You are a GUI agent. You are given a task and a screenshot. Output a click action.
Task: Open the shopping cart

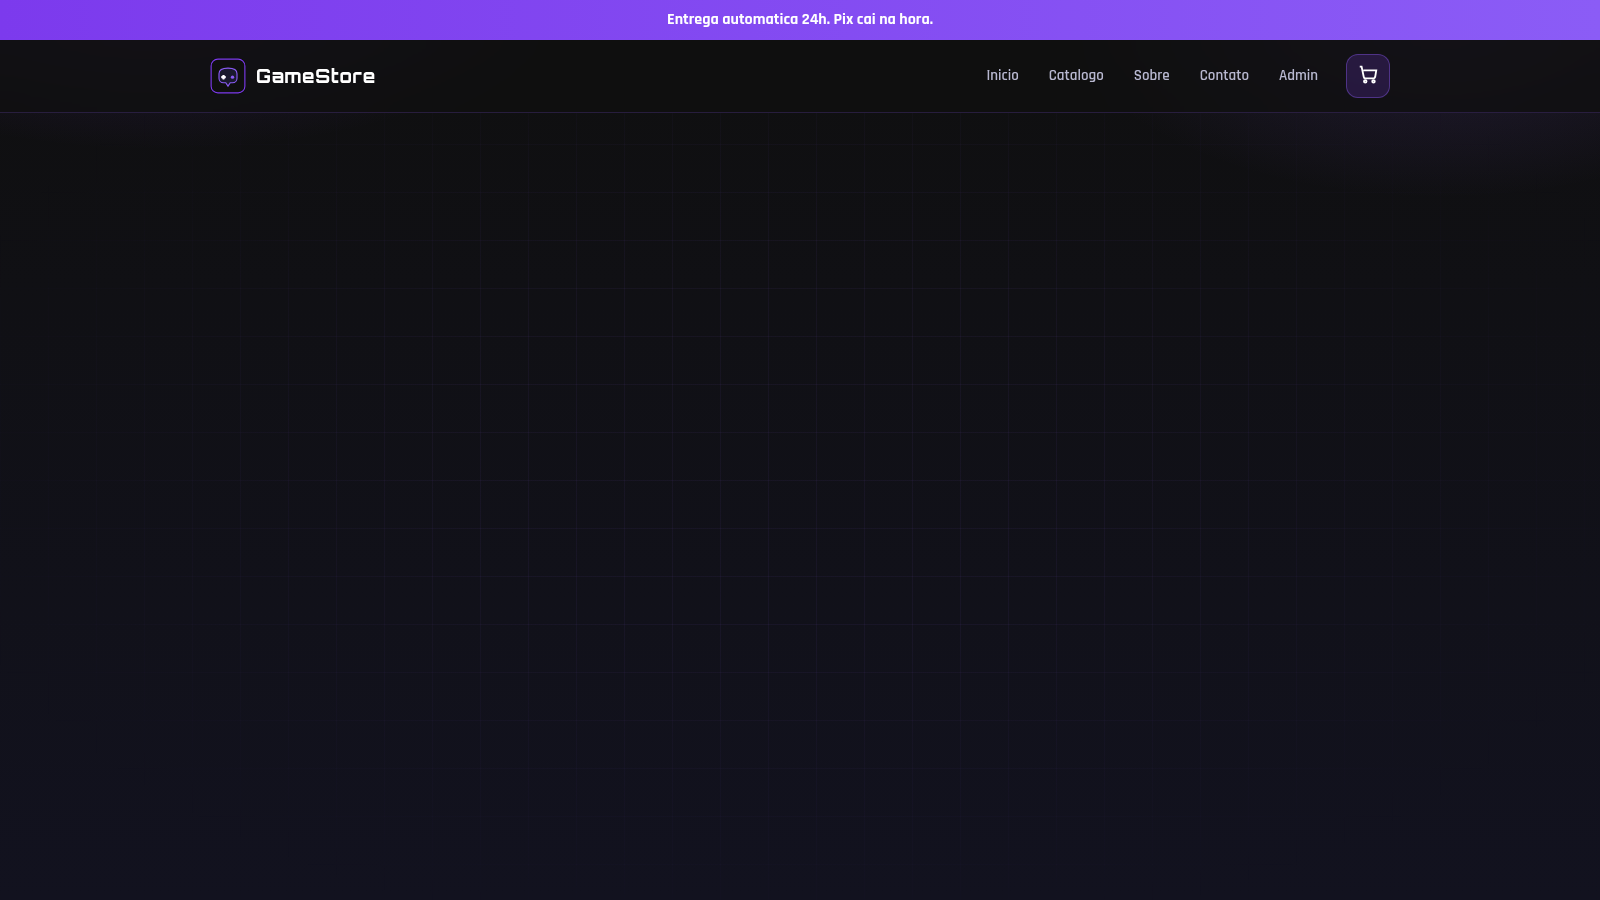pos(1367,76)
